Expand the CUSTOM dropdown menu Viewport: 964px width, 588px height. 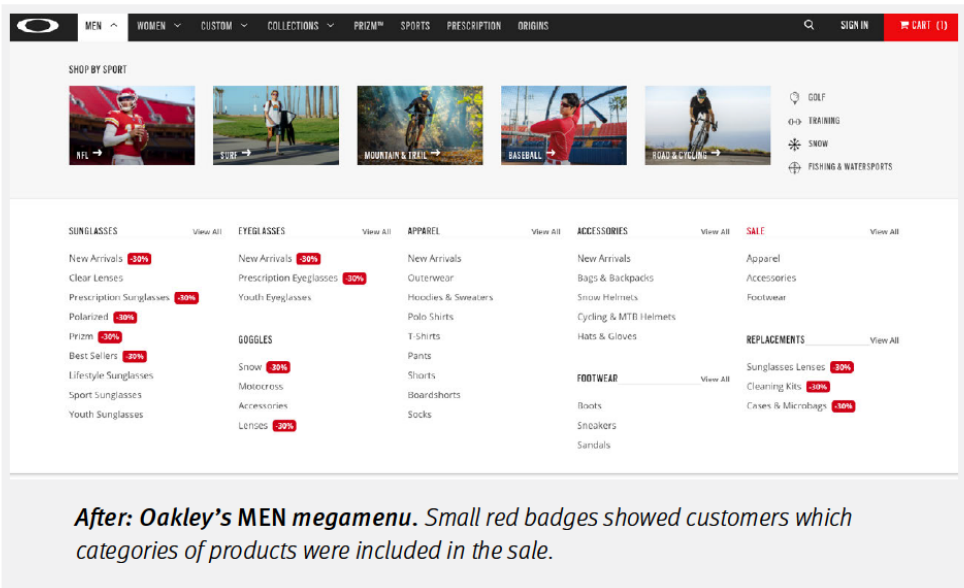(224, 26)
